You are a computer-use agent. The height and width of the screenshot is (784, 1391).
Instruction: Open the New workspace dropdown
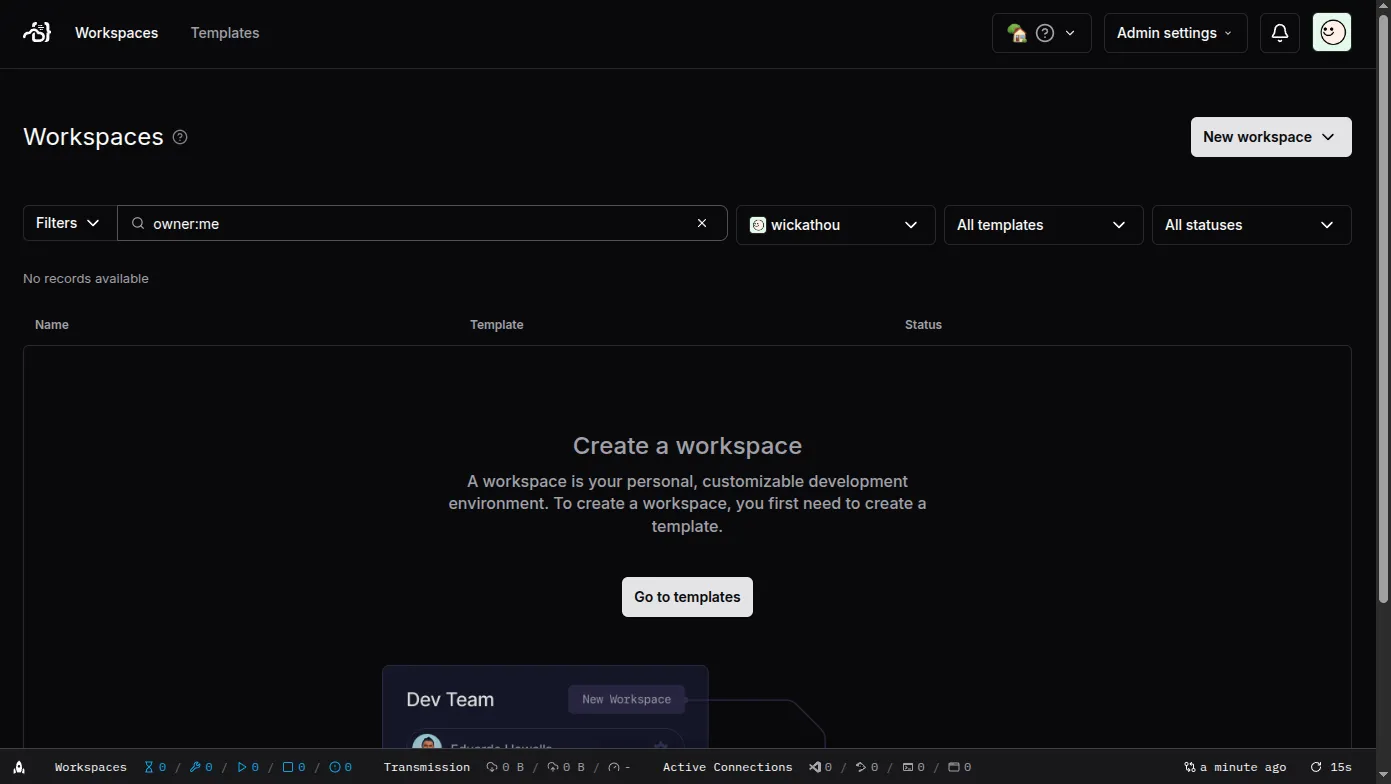1270,136
